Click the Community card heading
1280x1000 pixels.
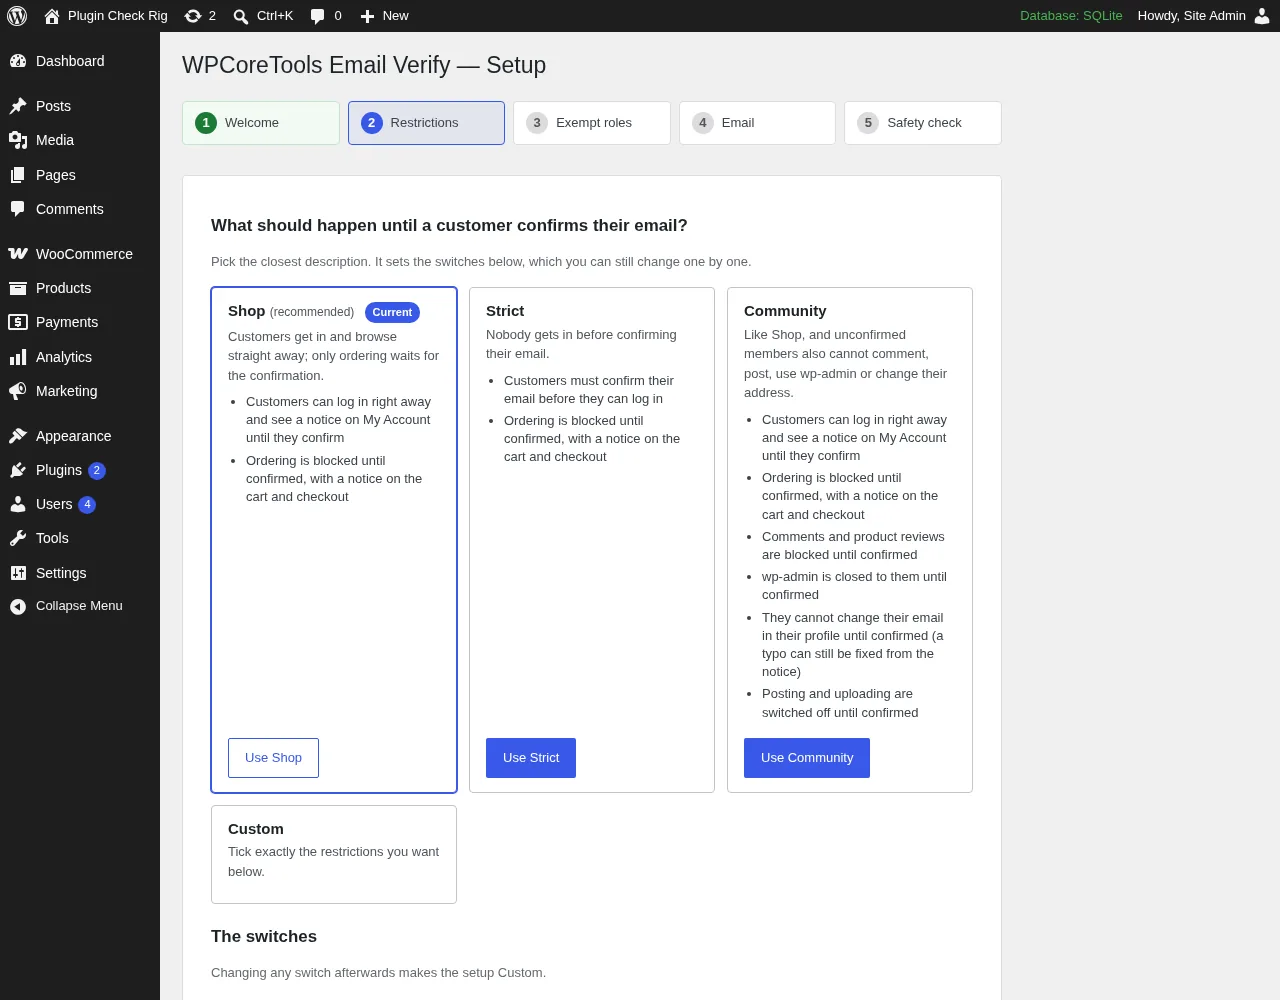(x=785, y=311)
